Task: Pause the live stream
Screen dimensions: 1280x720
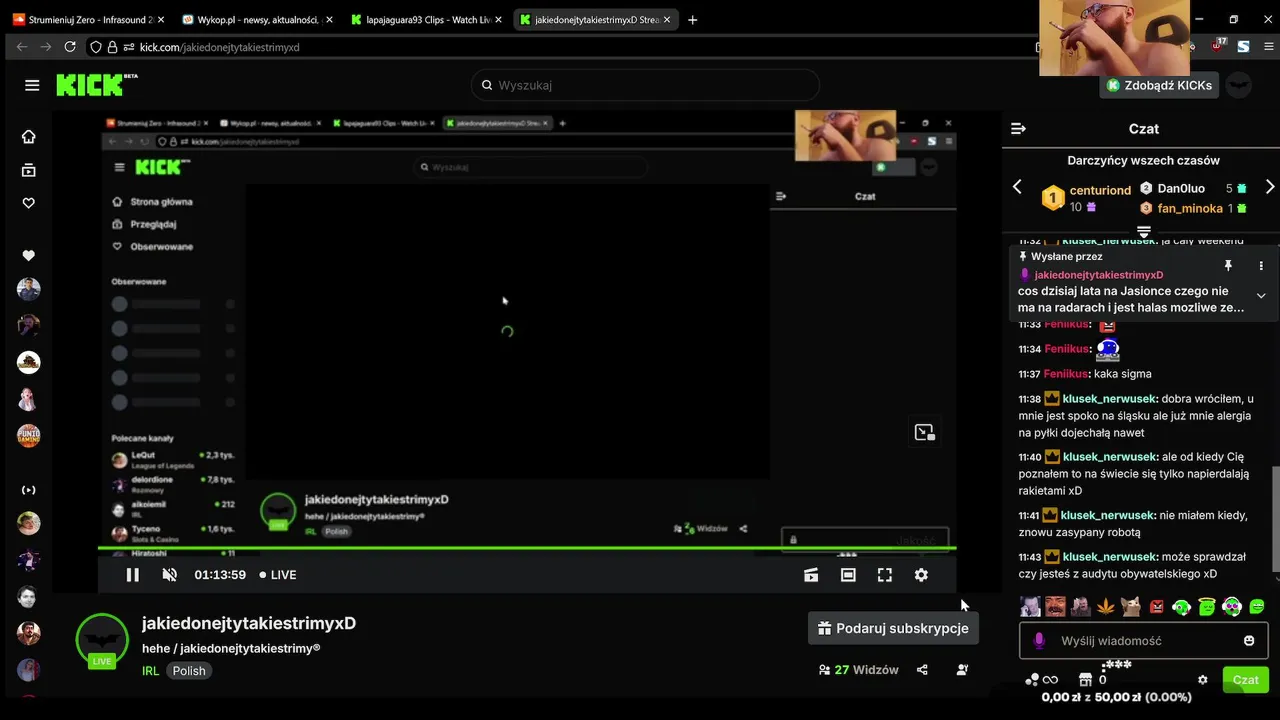Action: click(x=132, y=575)
